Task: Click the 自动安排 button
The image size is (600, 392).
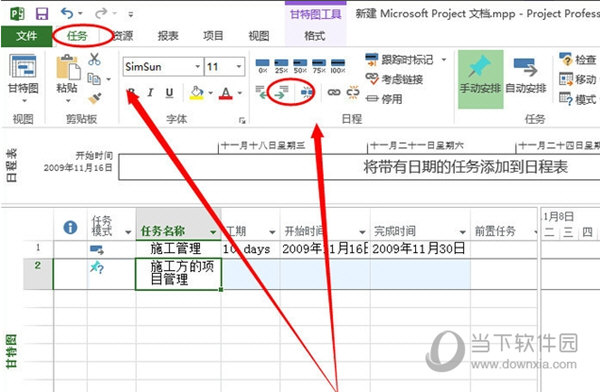Action: point(525,79)
